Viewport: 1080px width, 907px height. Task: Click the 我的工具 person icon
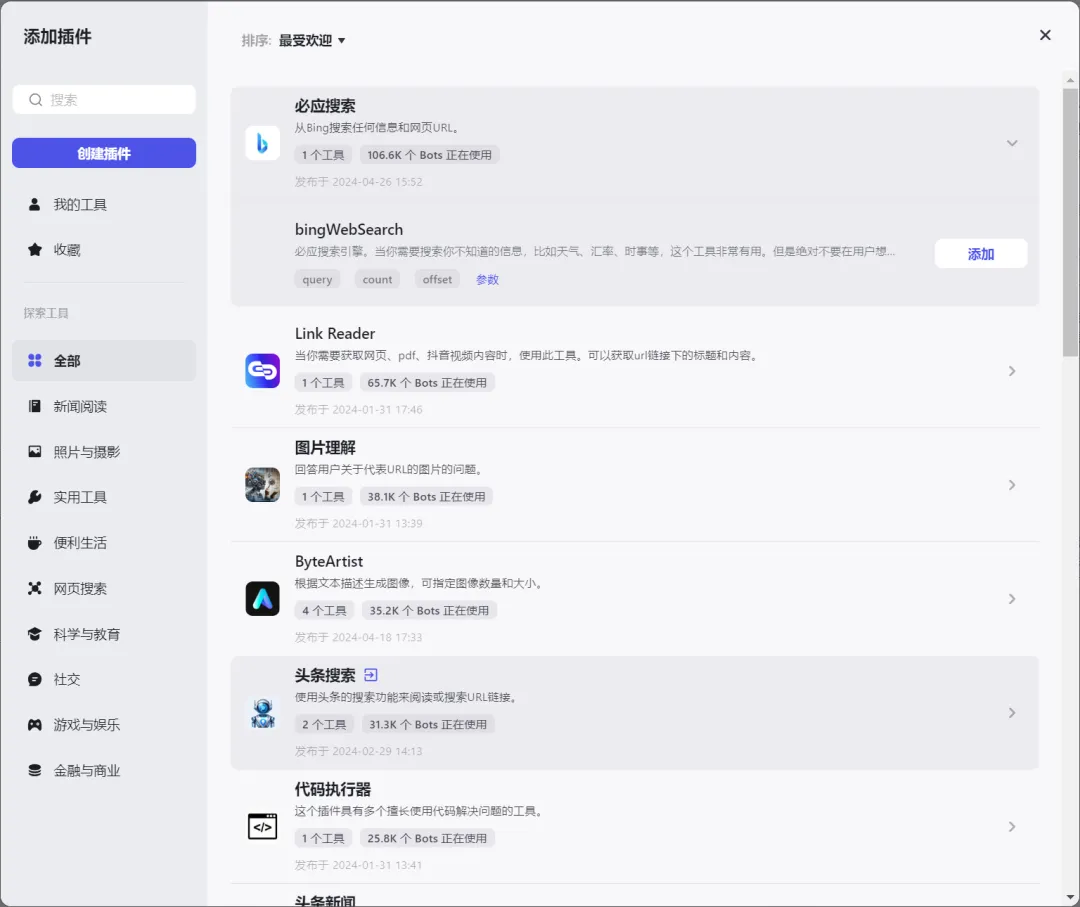click(x=35, y=205)
